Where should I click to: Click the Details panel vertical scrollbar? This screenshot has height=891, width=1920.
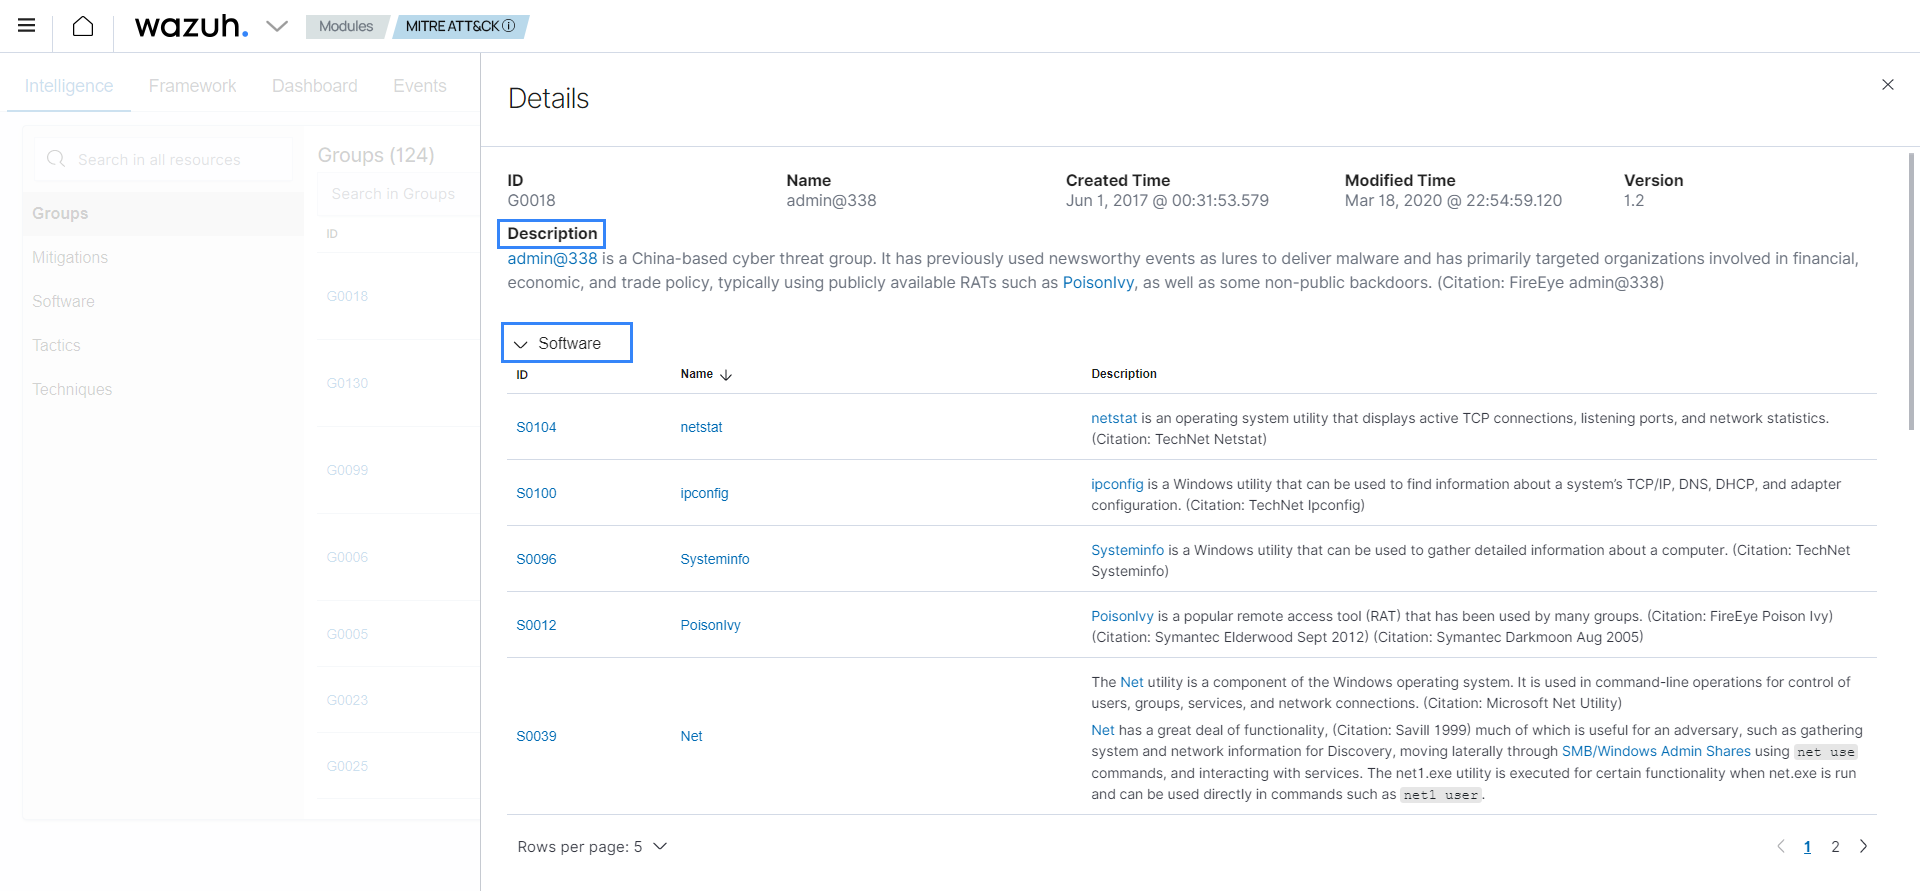point(1911,291)
